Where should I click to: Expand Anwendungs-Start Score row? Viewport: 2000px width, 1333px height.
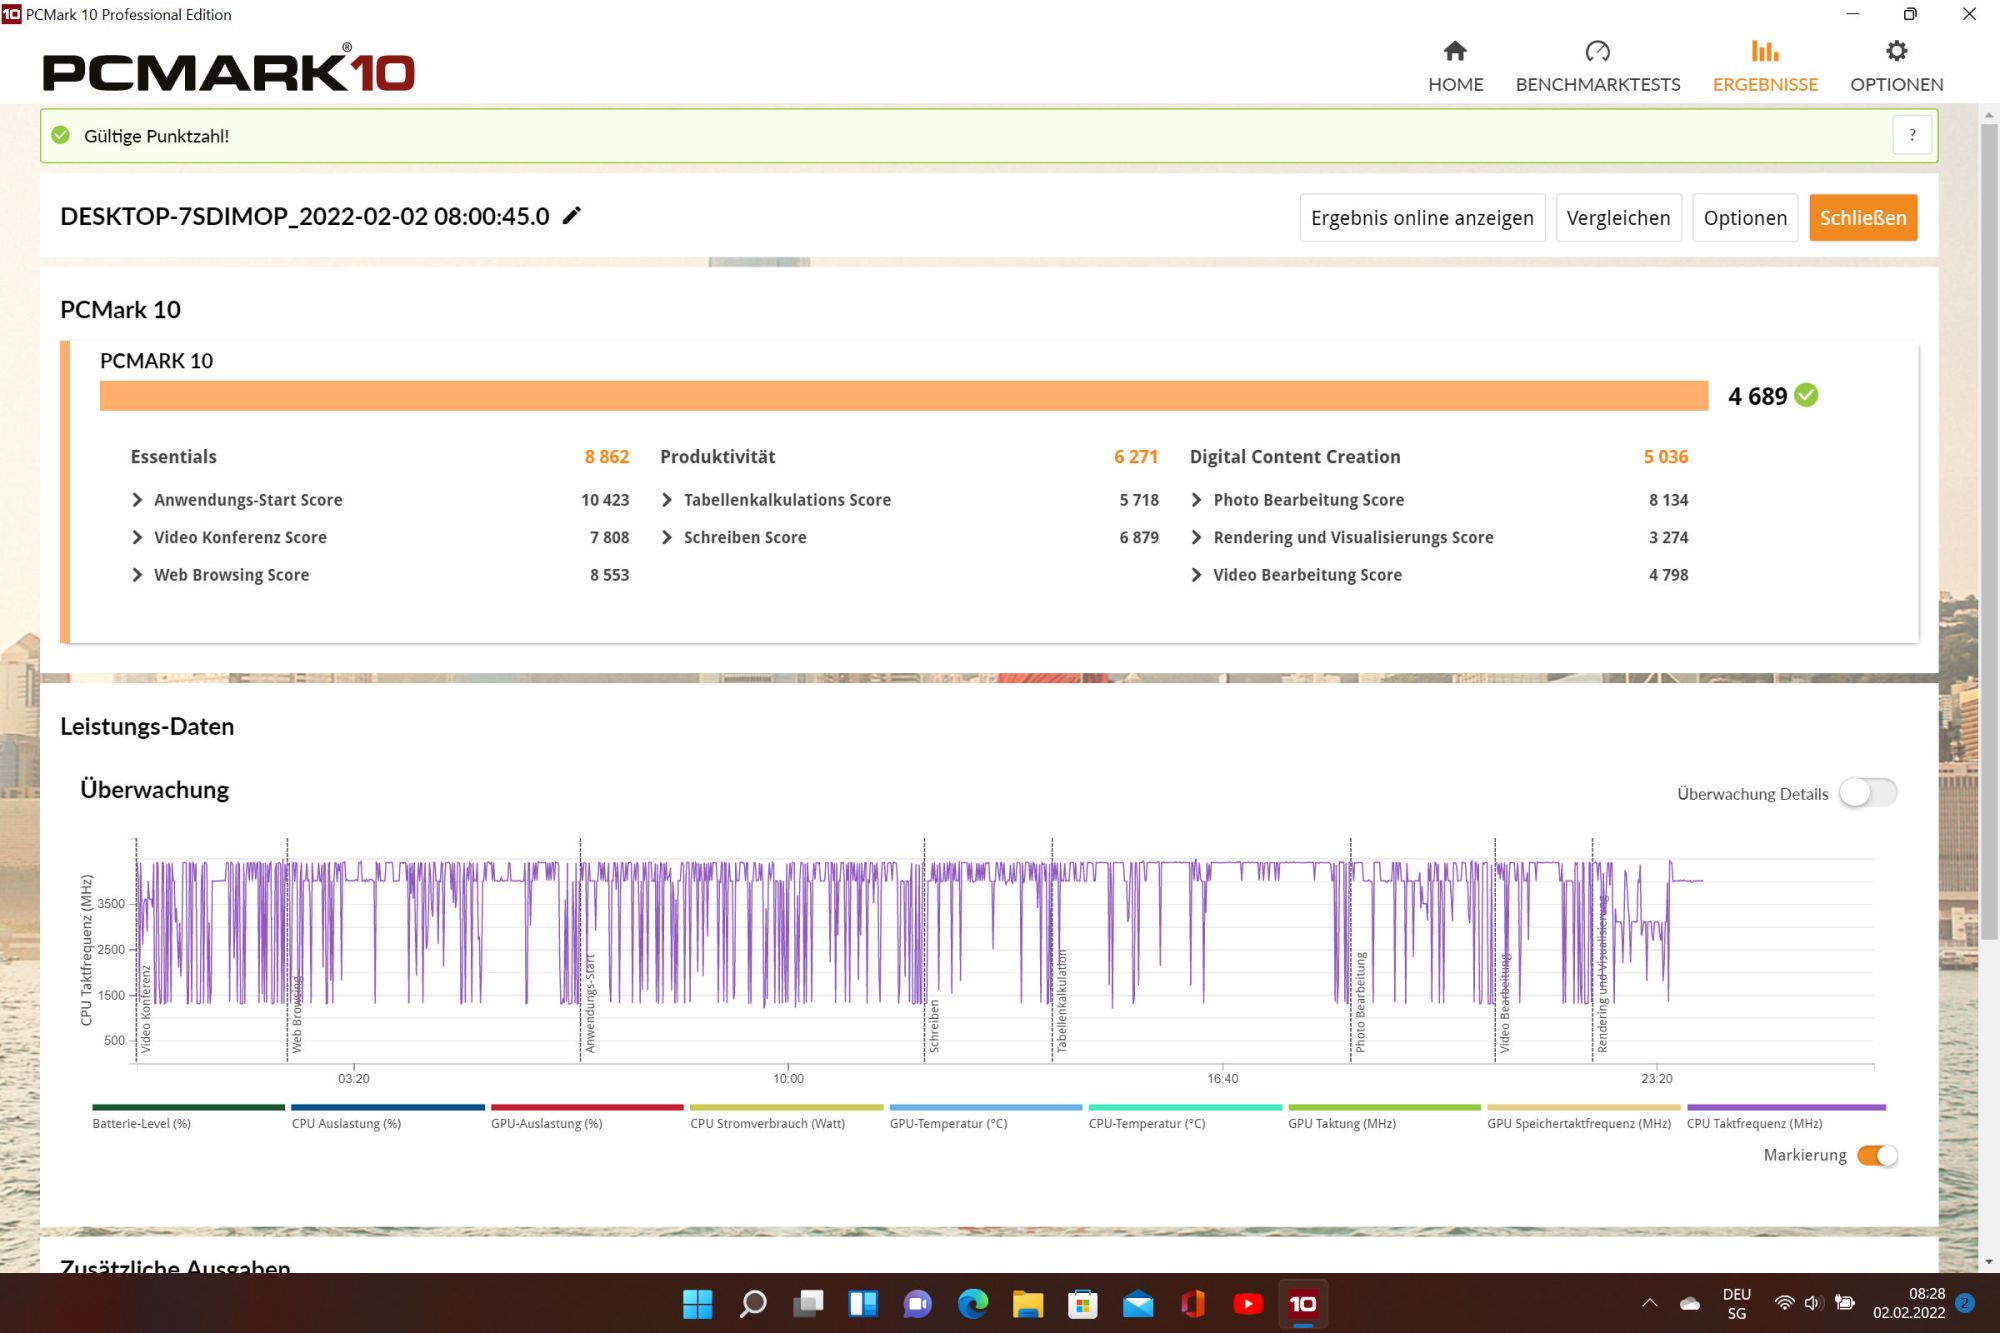pos(380,499)
